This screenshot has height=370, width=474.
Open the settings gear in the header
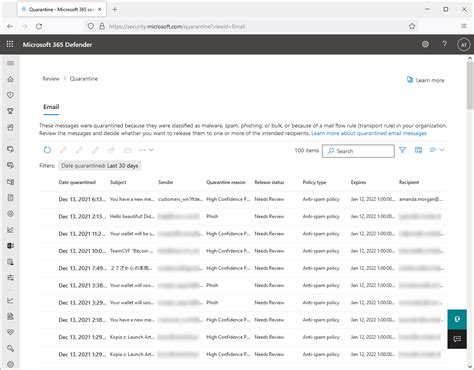[x=425, y=44]
